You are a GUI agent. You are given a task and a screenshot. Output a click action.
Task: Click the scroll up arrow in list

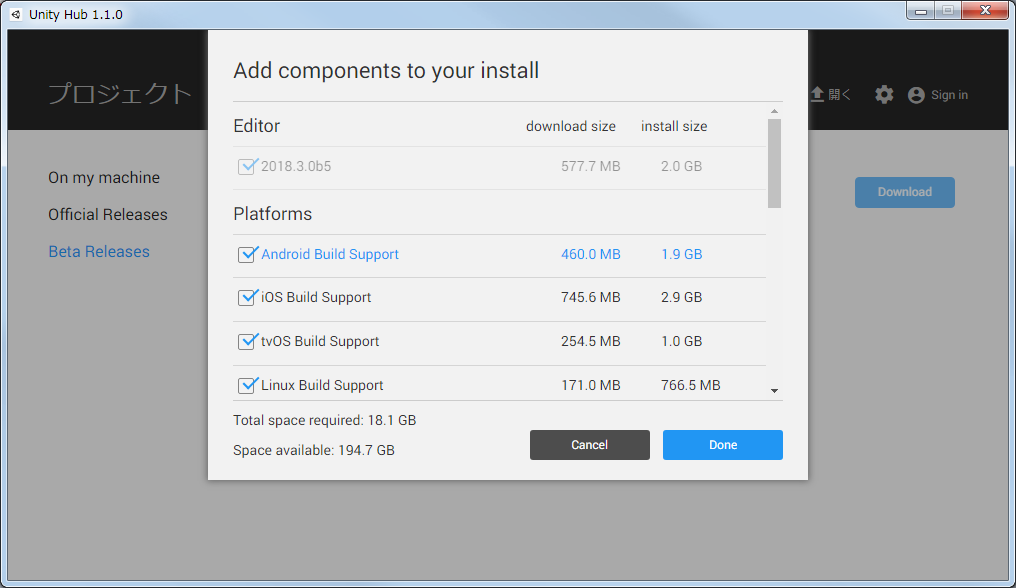click(x=774, y=112)
